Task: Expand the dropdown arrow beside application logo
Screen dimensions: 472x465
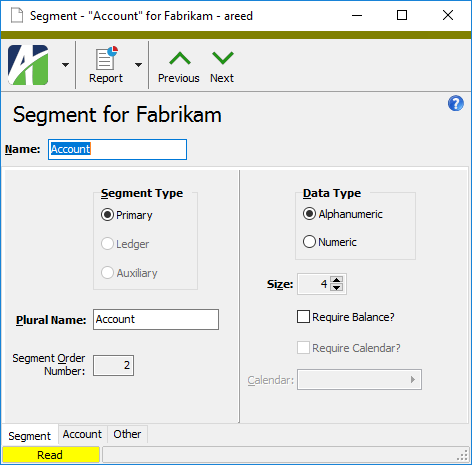Action: (66, 65)
